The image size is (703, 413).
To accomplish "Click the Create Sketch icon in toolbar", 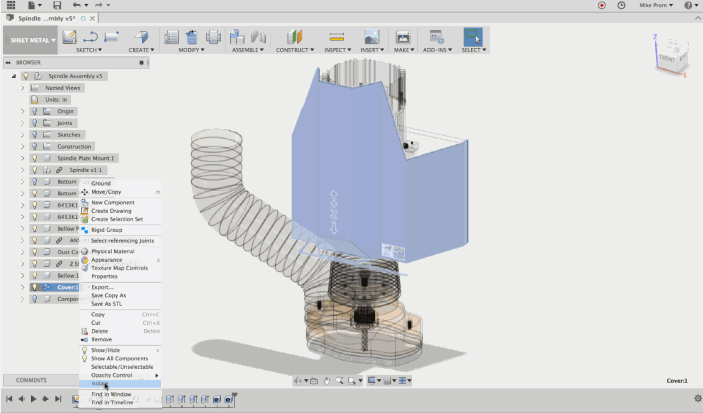I will (x=70, y=37).
